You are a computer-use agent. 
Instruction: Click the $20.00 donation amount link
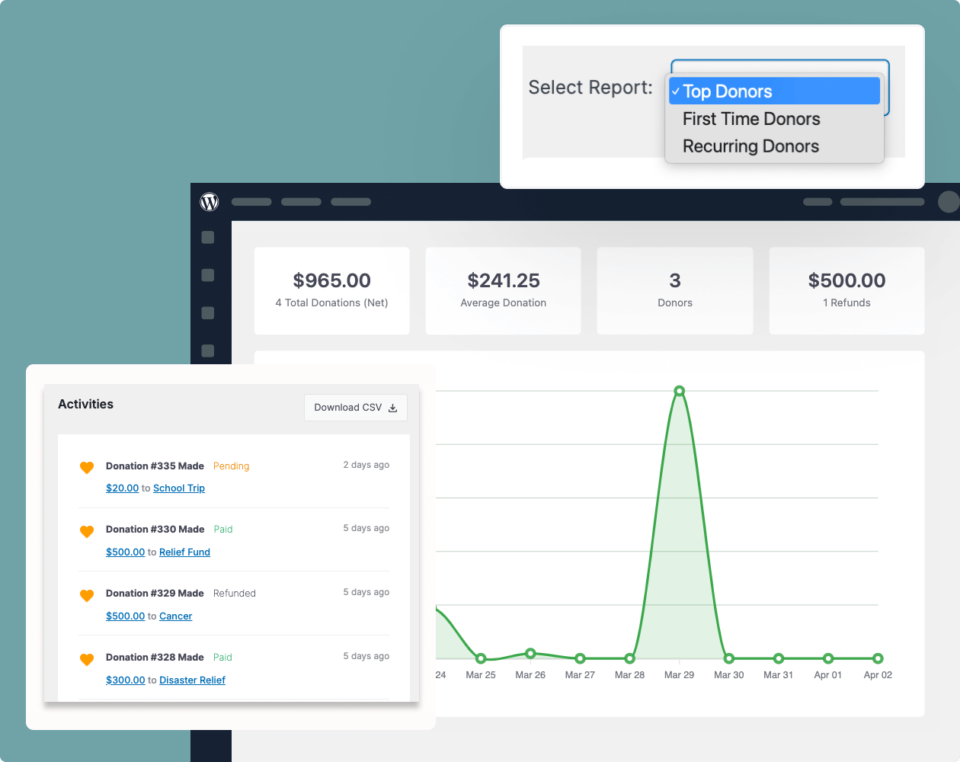tap(122, 488)
